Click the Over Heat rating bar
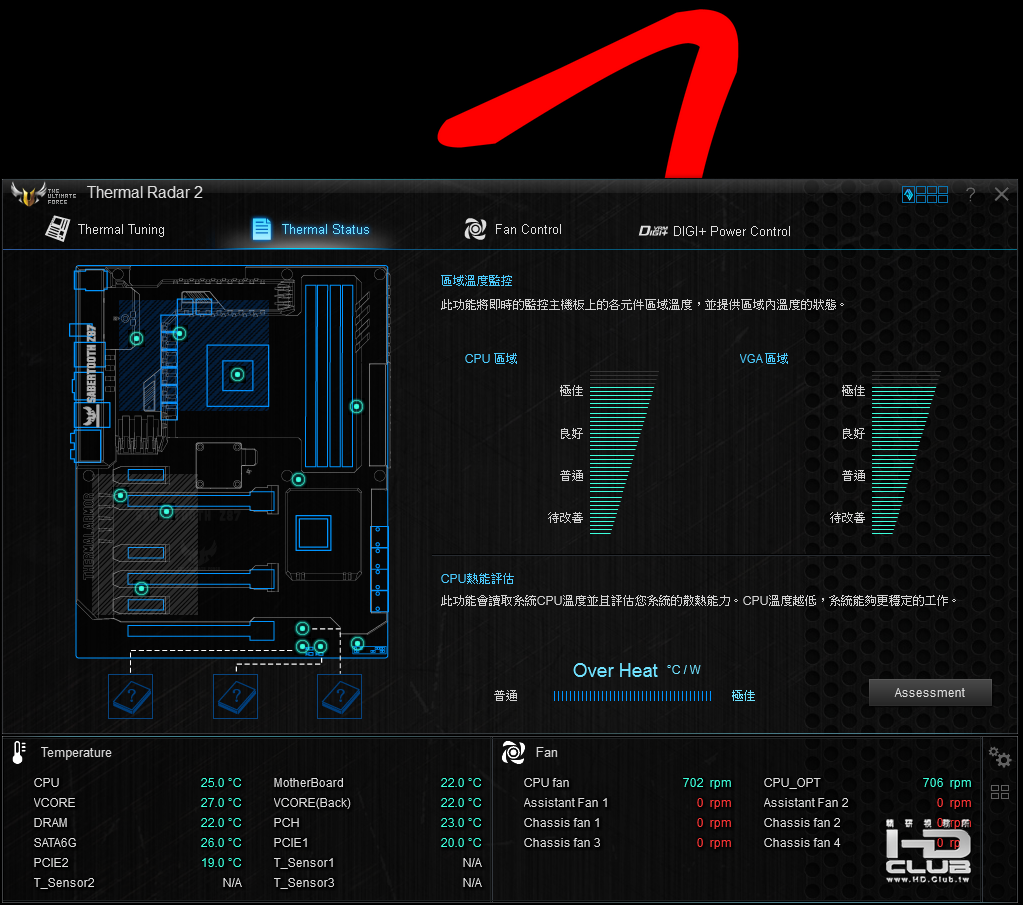The width and height of the screenshot is (1023, 905). coord(632,696)
